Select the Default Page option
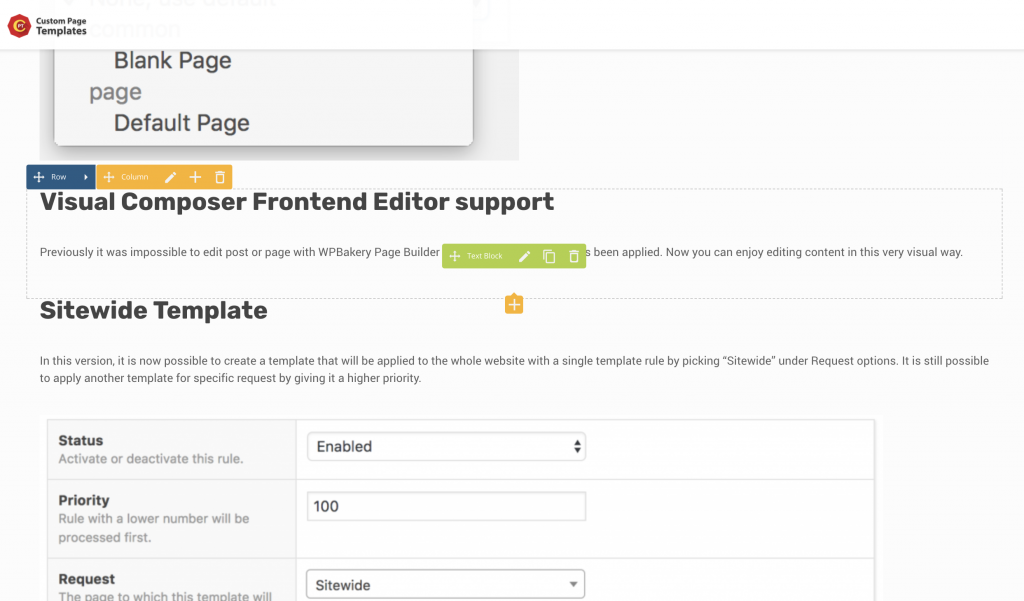Viewport: 1024px width, 601px height. pyautogui.click(x=182, y=123)
